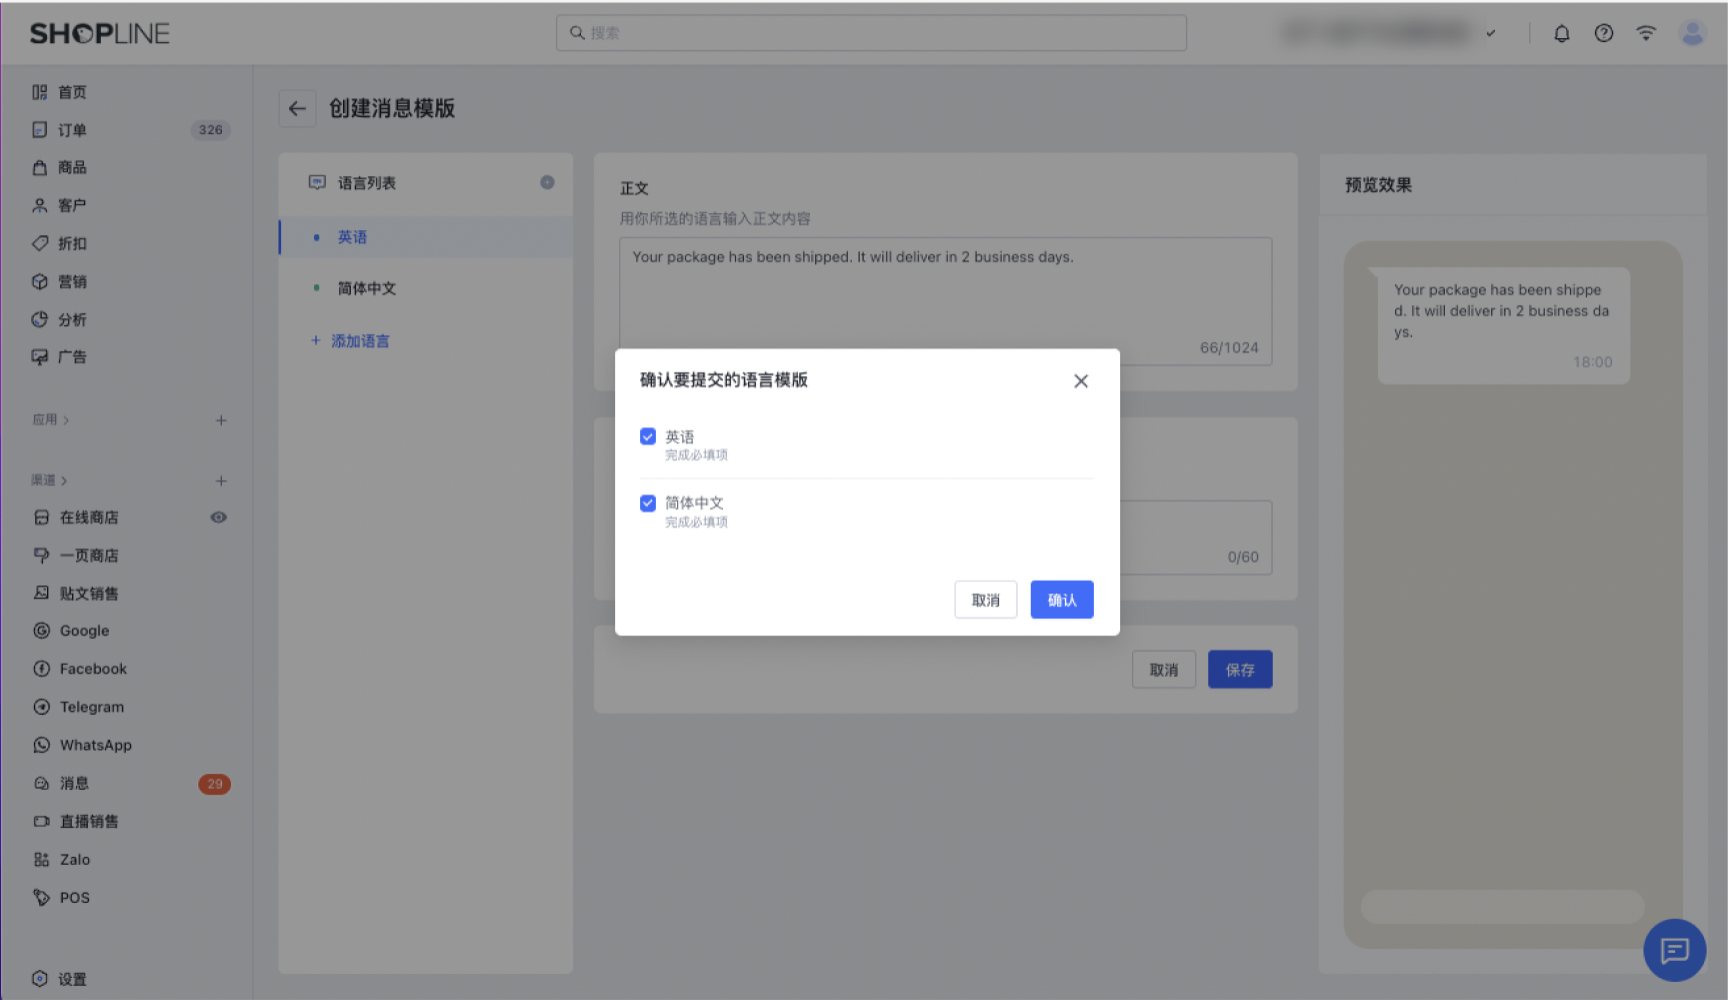Click the 在线商店 online store icon

point(42,517)
